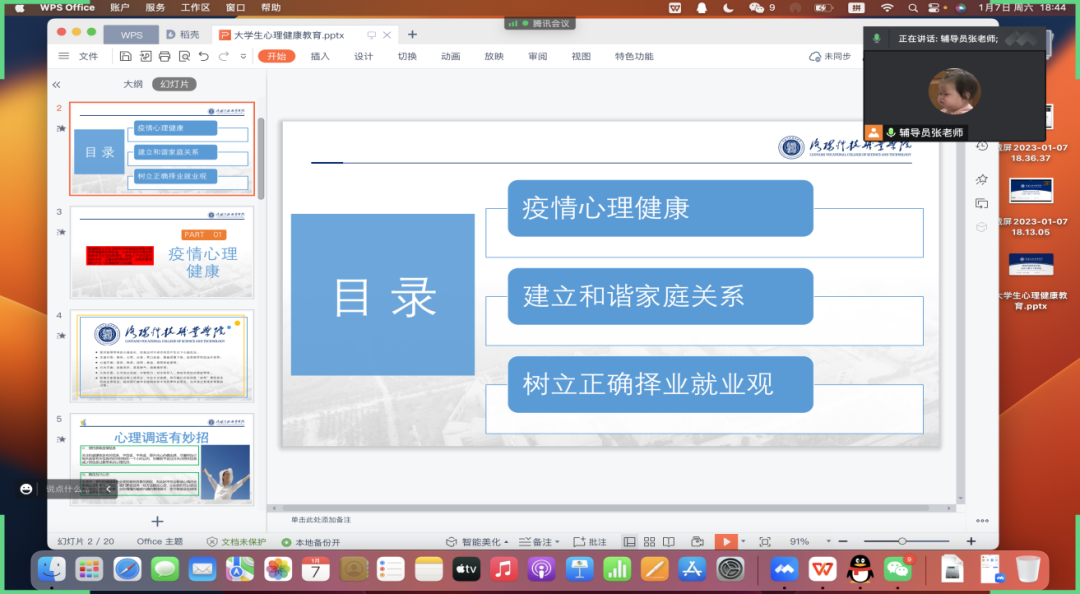This screenshot has height=594, width=1080.
Task: Switch panel to 大纲 outline view
Action: pos(133,84)
